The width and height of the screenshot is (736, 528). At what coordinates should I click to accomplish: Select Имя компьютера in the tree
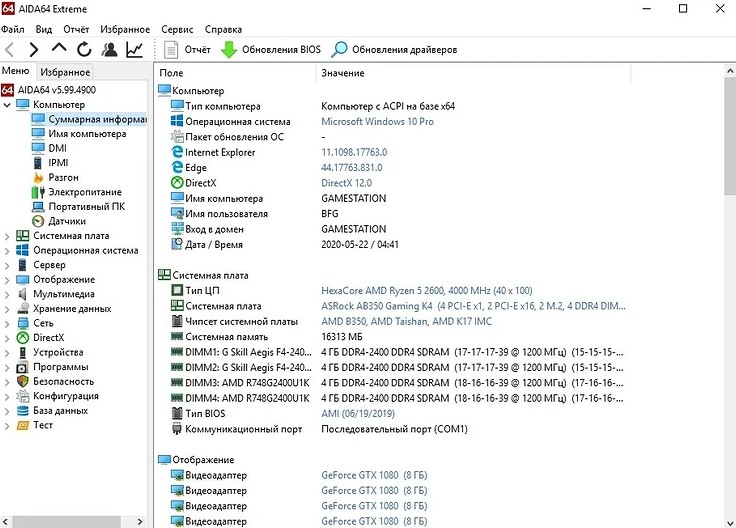(x=79, y=134)
